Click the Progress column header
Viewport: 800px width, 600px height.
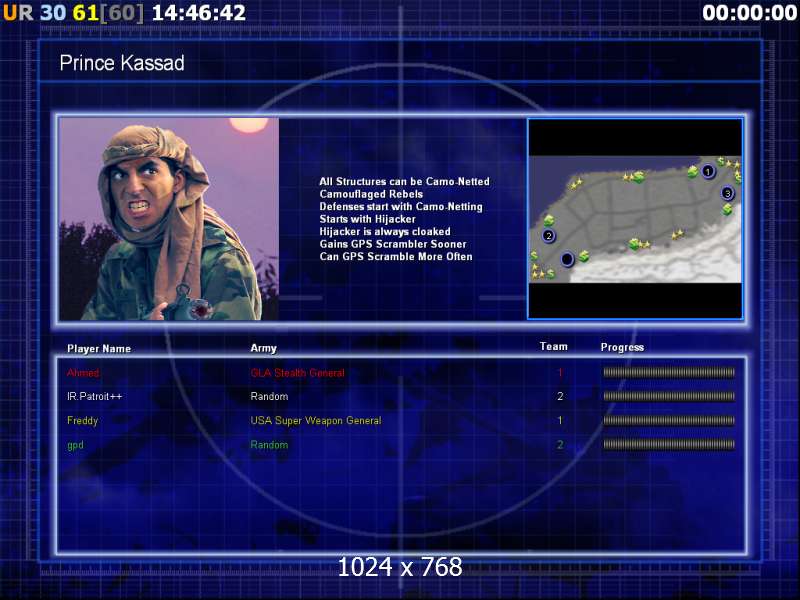tap(622, 347)
